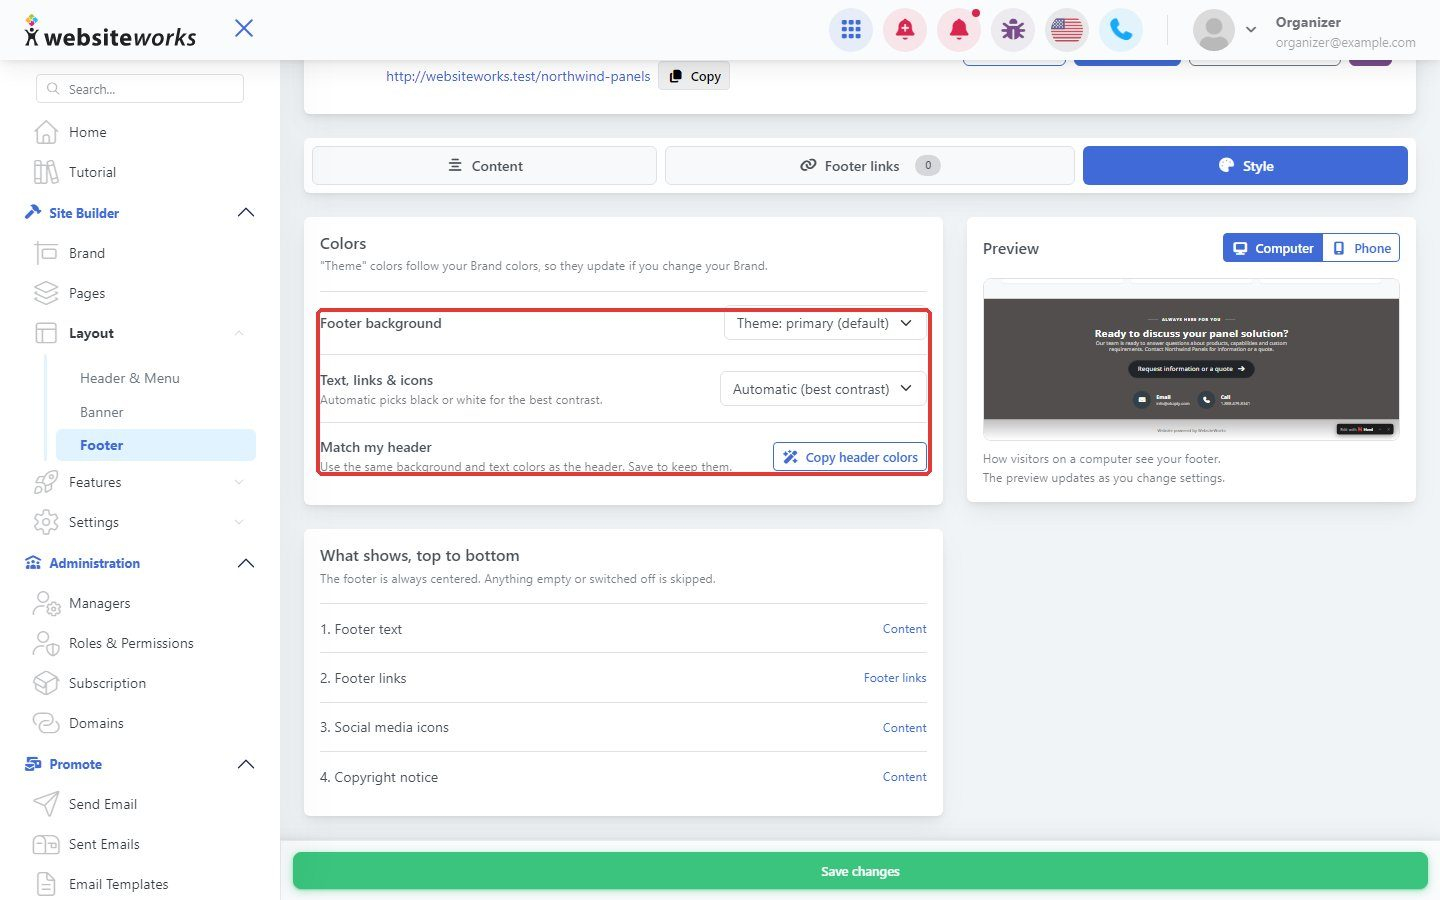Image resolution: width=1440 pixels, height=900 pixels.
Task: Select the Style tab
Action: coord(1245,166)
